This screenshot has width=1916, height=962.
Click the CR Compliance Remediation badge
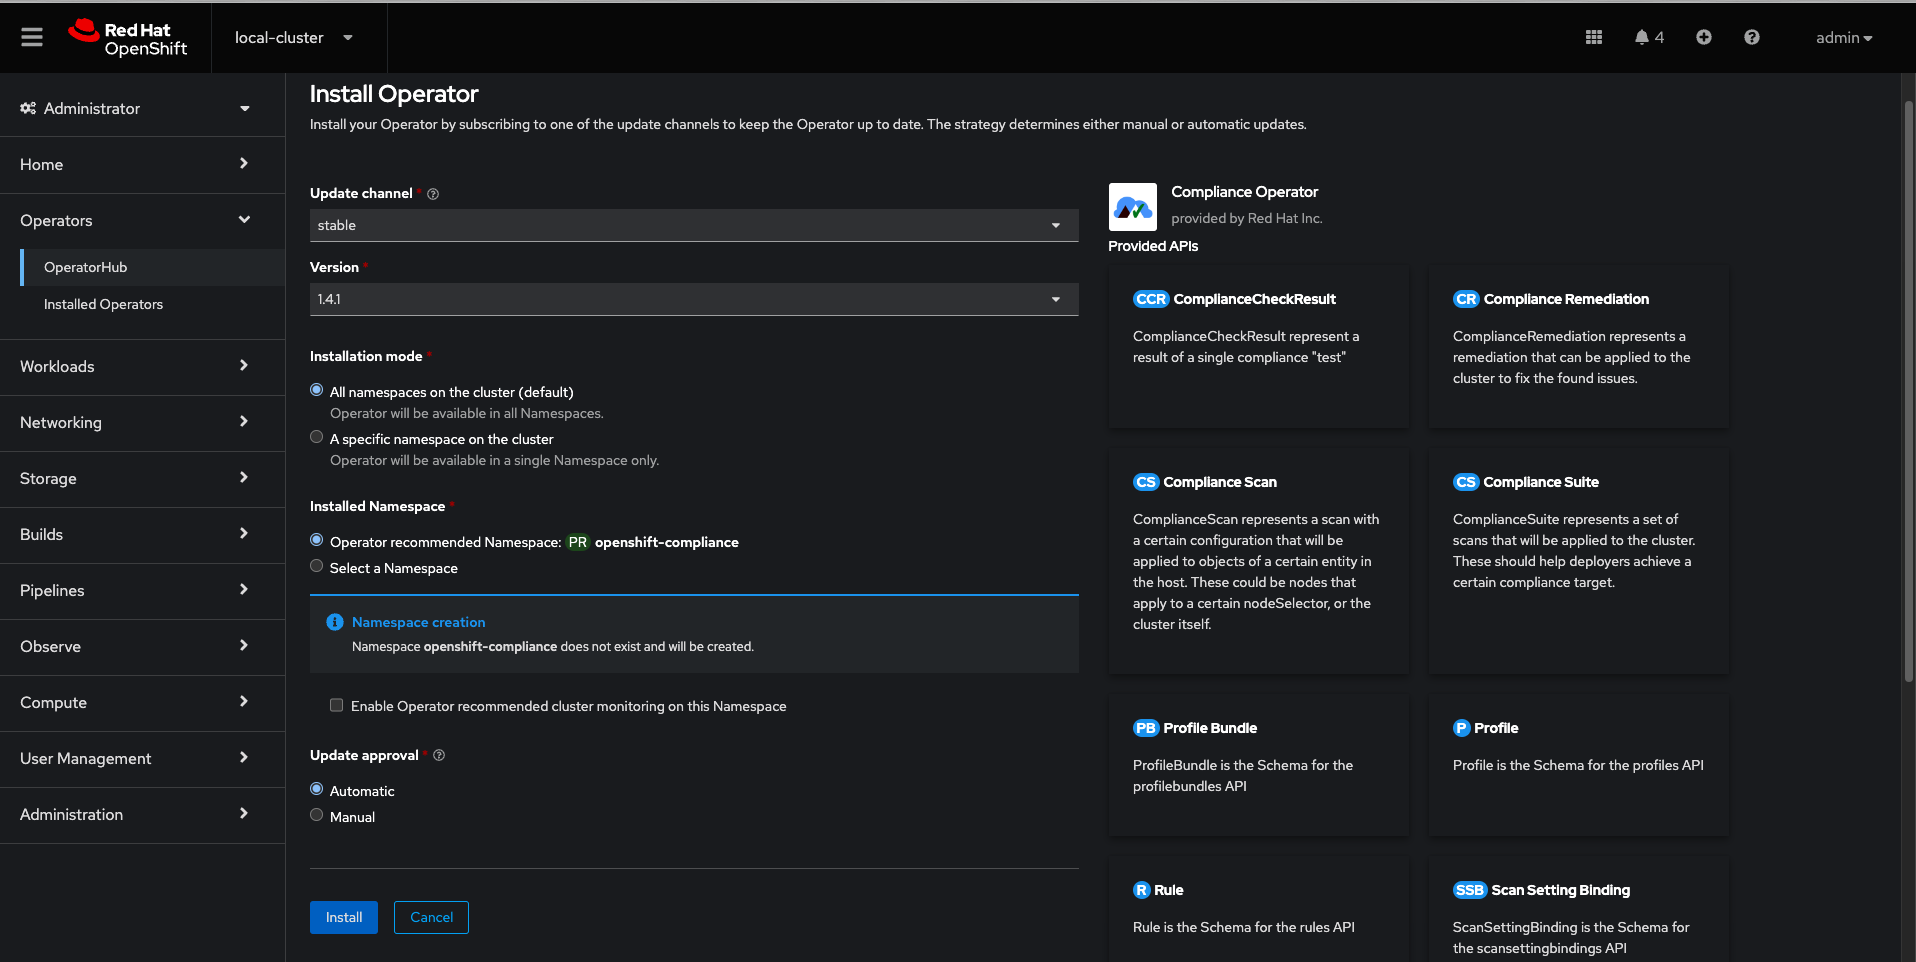[x=1466, y=299]
